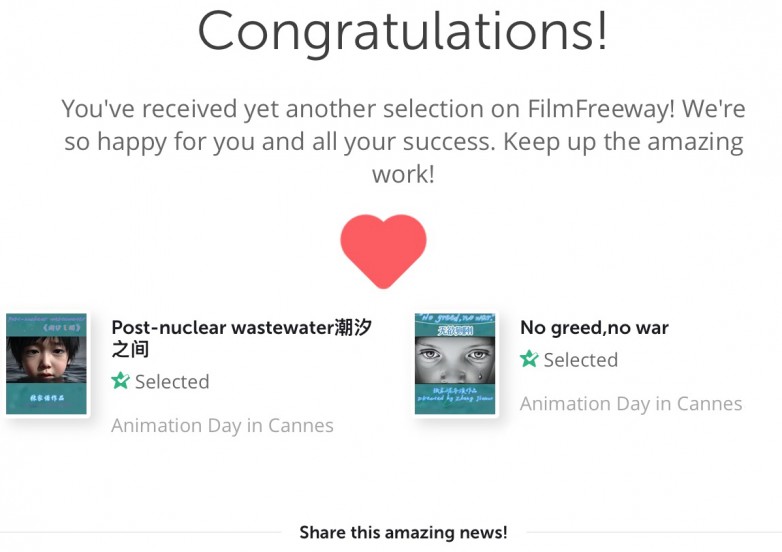
Task: Click the red heart icon
Action: [x=384, y=251]
